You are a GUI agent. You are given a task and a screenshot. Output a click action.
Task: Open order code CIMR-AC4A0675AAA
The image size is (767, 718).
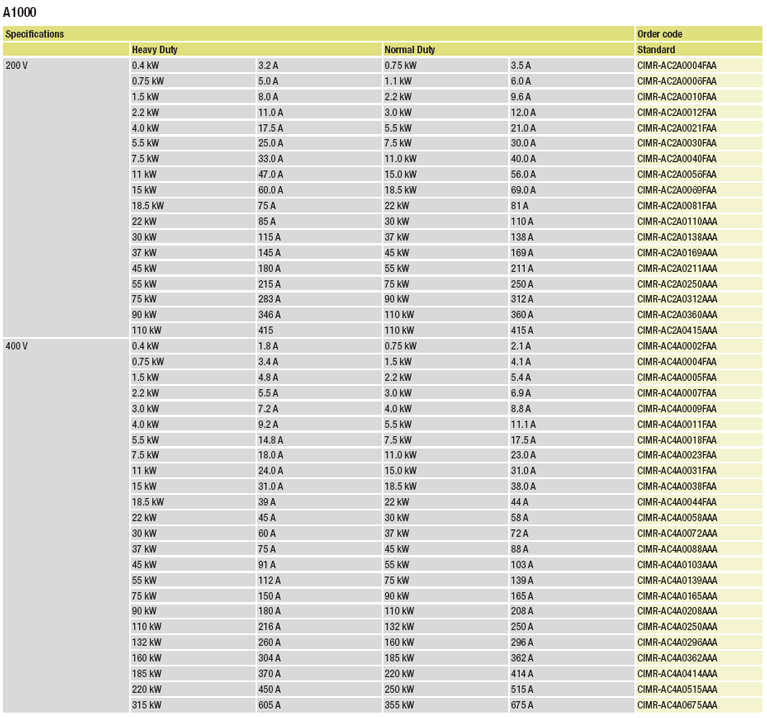tap(690, 706)
